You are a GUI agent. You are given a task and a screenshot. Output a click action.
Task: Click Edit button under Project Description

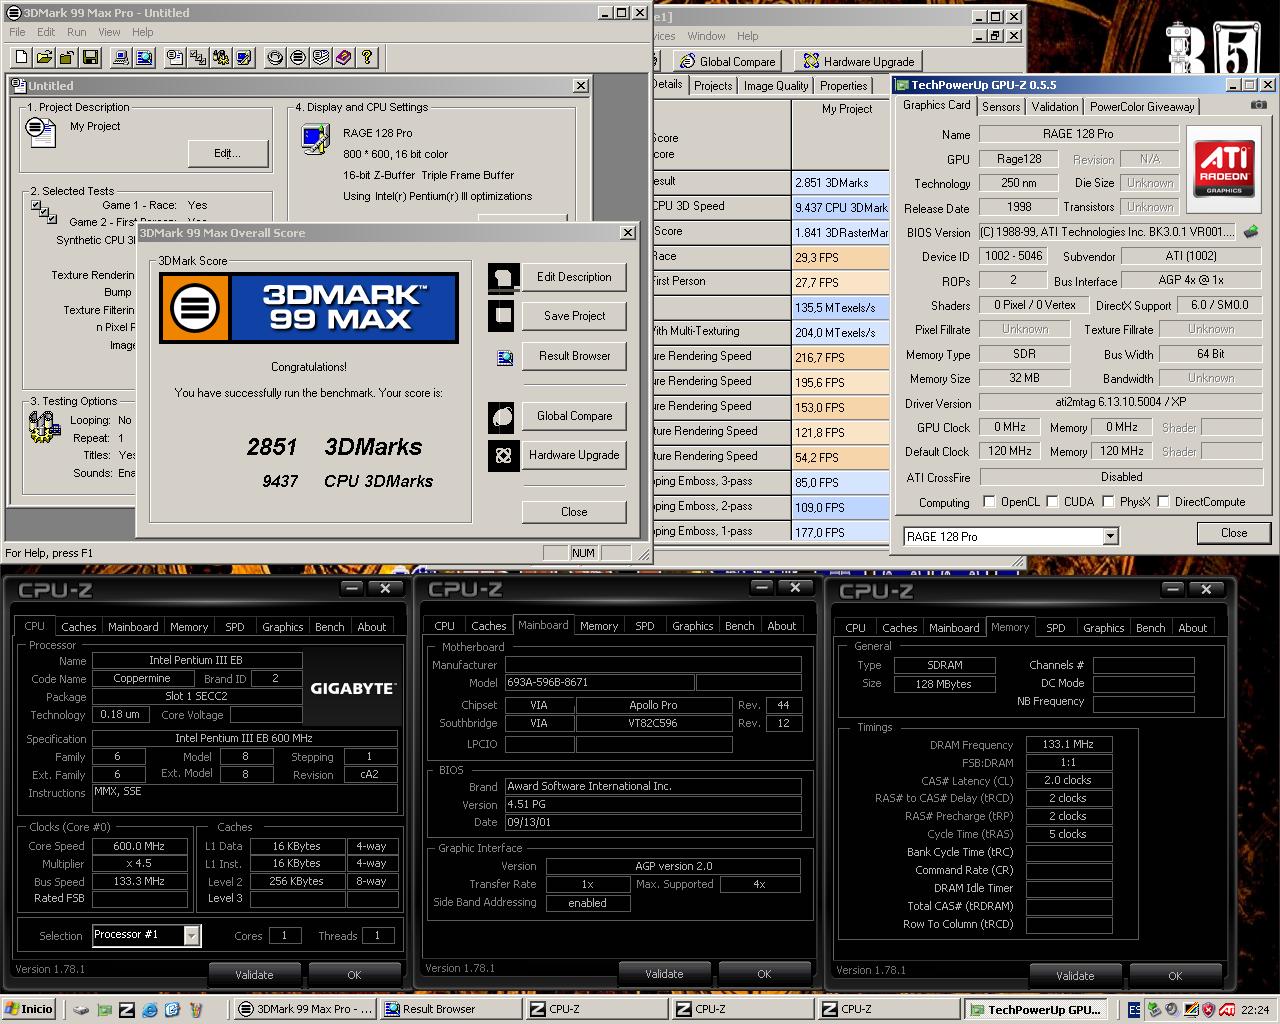pos(228,153)
